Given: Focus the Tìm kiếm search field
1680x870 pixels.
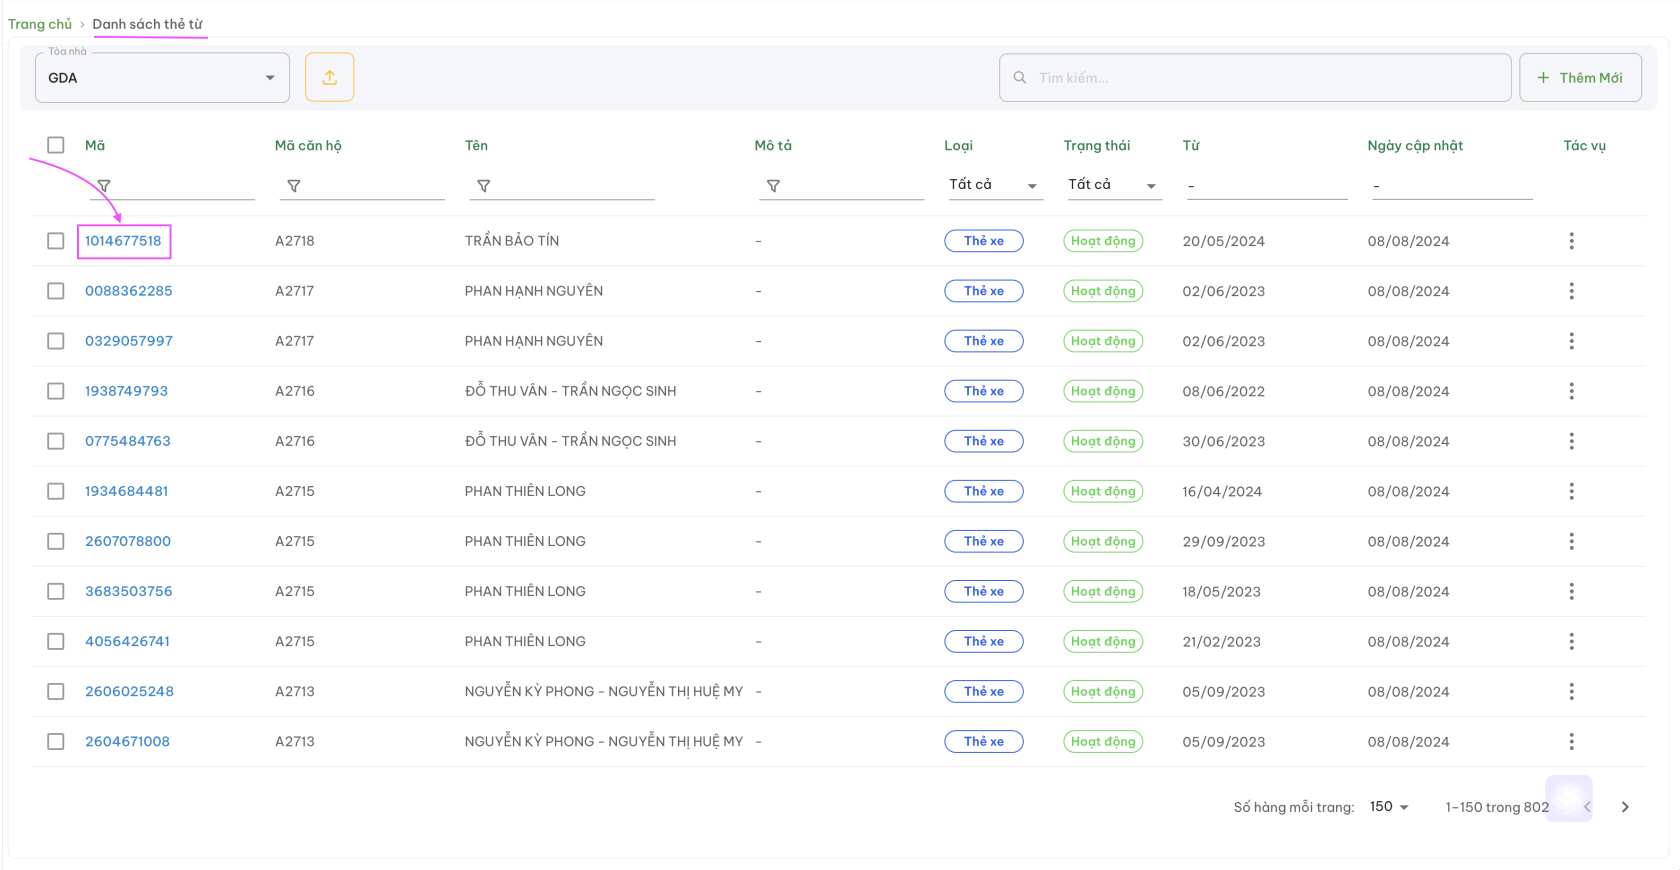Looking at the screenshot, I should [x=1255, y=77].
